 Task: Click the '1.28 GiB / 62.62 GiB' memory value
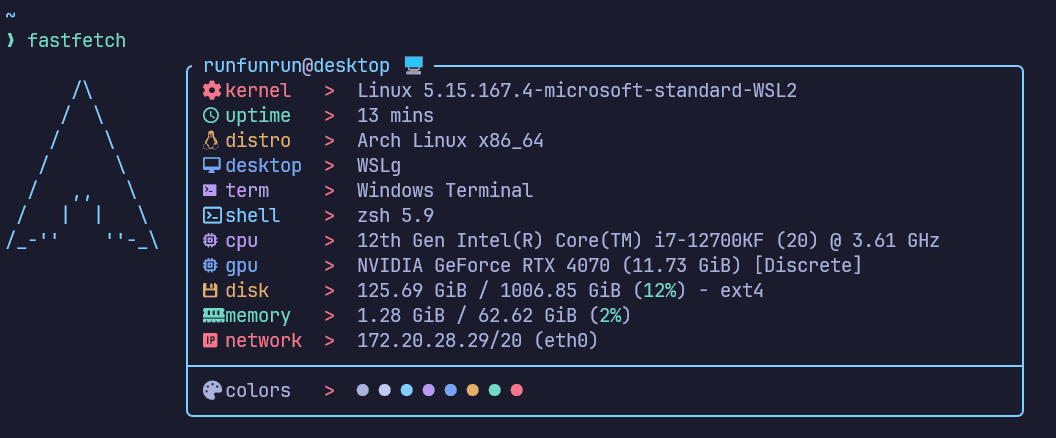467,315
